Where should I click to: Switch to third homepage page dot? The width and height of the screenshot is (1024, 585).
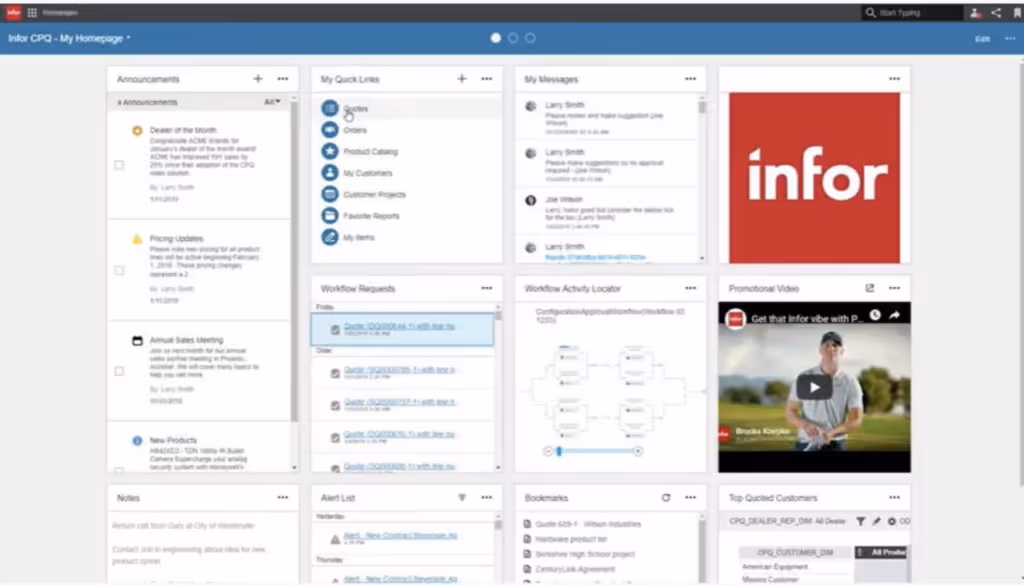click(x=530, y=38)
